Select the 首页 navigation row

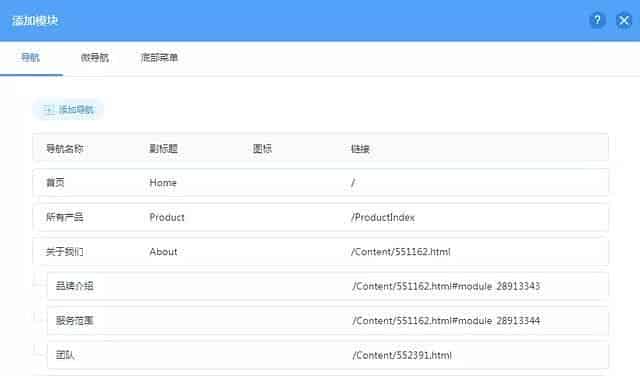point(320,182)
